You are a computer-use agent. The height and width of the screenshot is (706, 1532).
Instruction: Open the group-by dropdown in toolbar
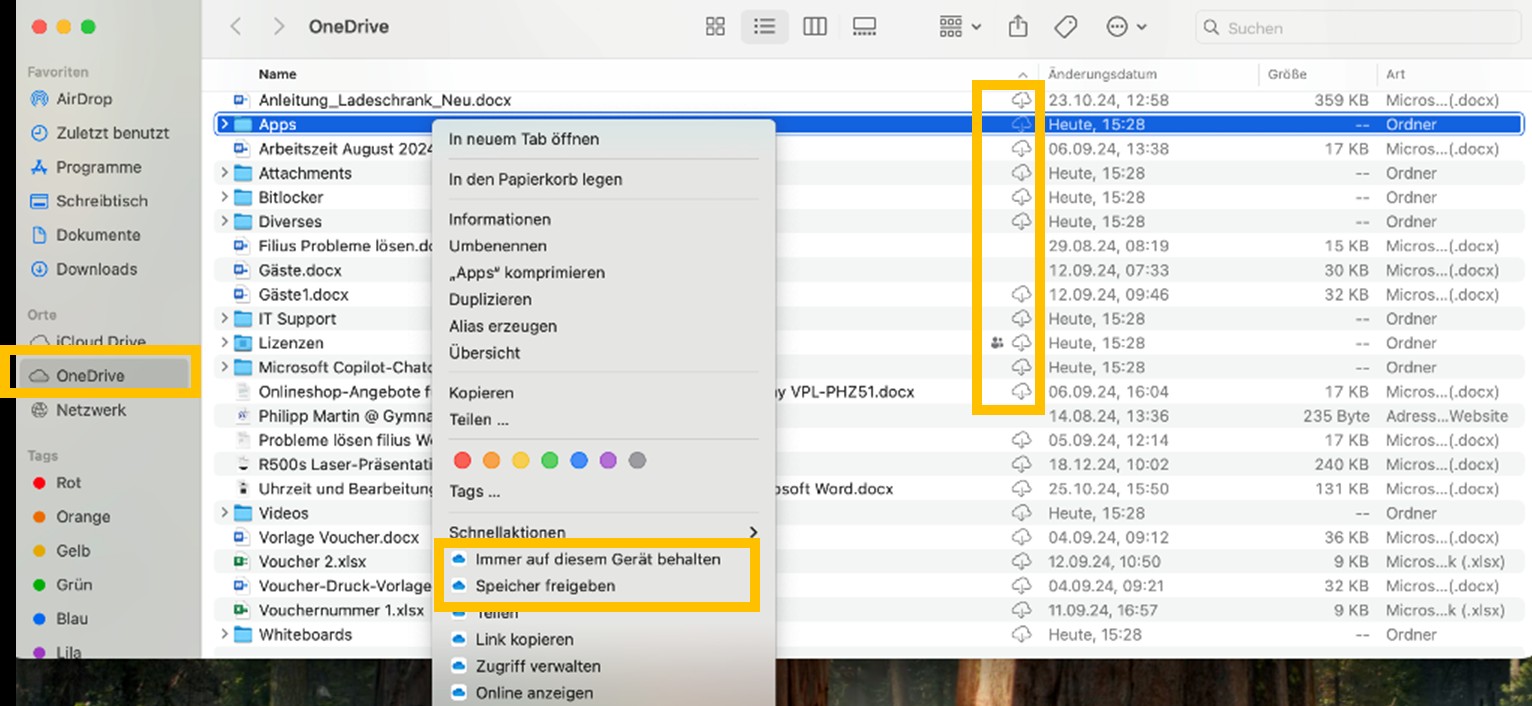pos(960,28)
